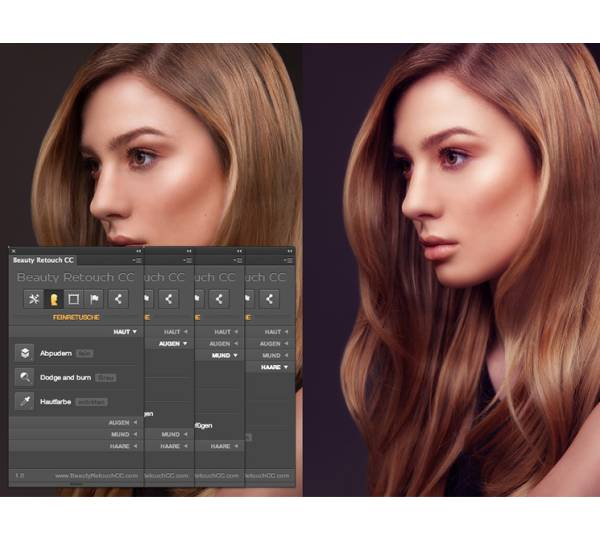The image size is (600, 540).
Task: Collapse the HAARE-expanded panel via double arrows
Action: click(290, 251)
